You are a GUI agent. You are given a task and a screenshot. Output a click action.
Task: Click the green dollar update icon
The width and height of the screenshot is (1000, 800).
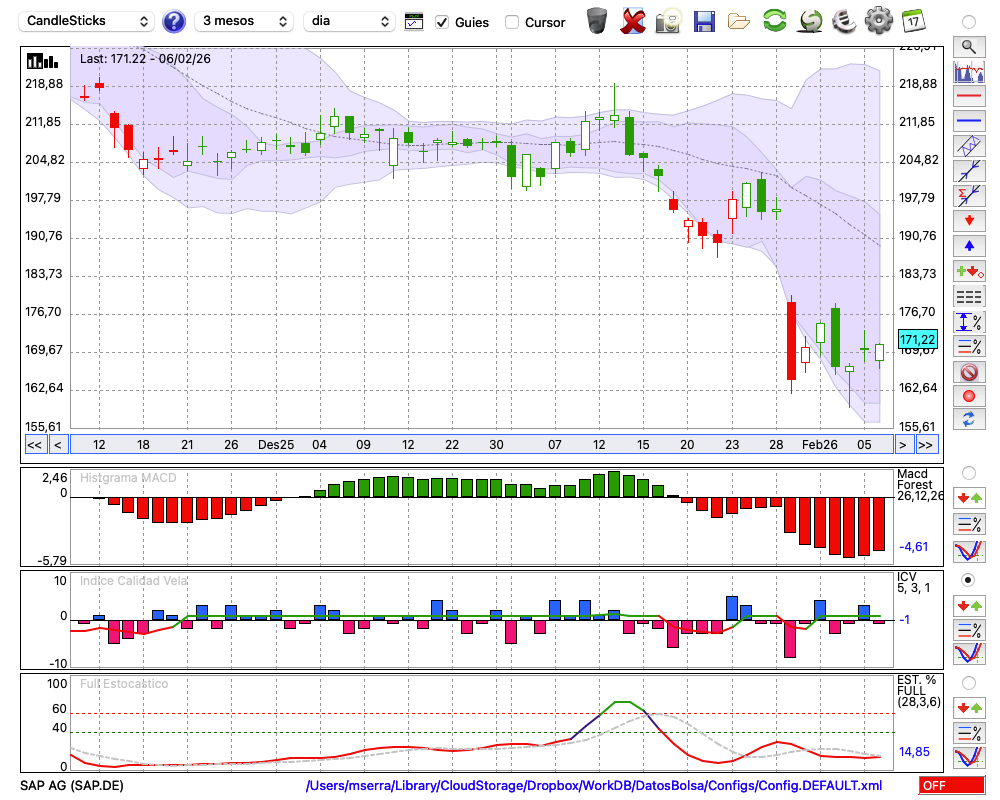[x=810, y=21]
